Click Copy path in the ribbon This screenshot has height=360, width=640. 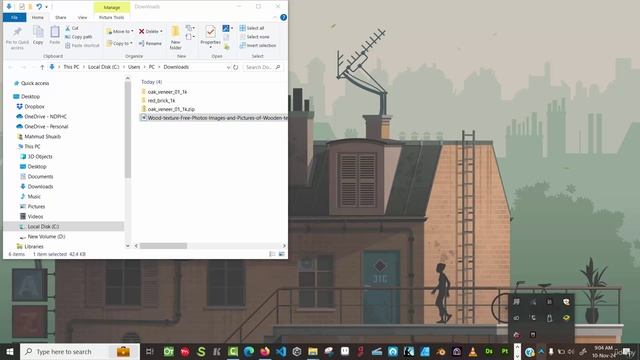78,37
